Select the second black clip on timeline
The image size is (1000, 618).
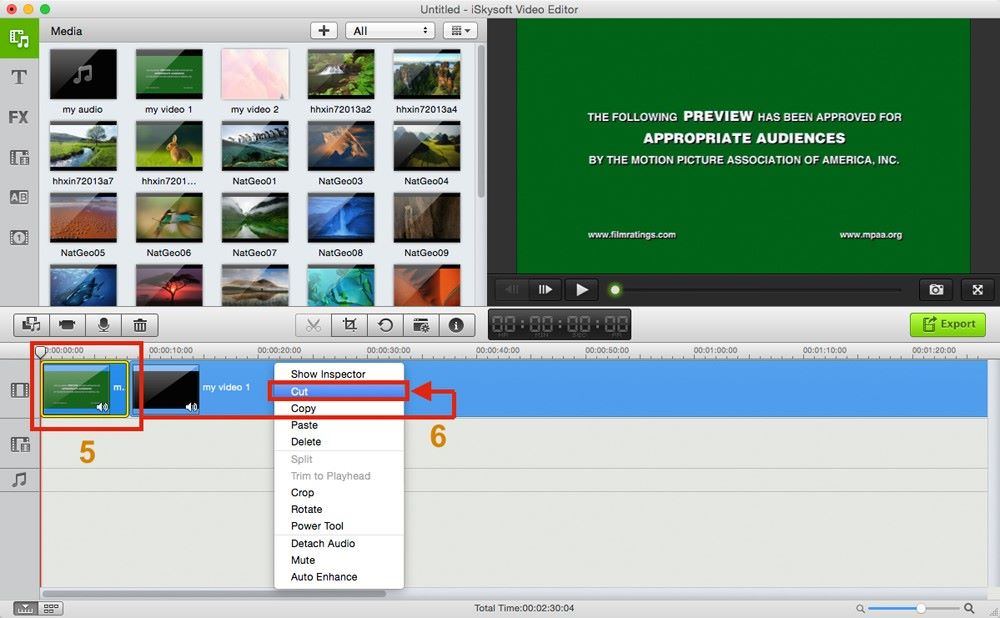coord(166,389)
